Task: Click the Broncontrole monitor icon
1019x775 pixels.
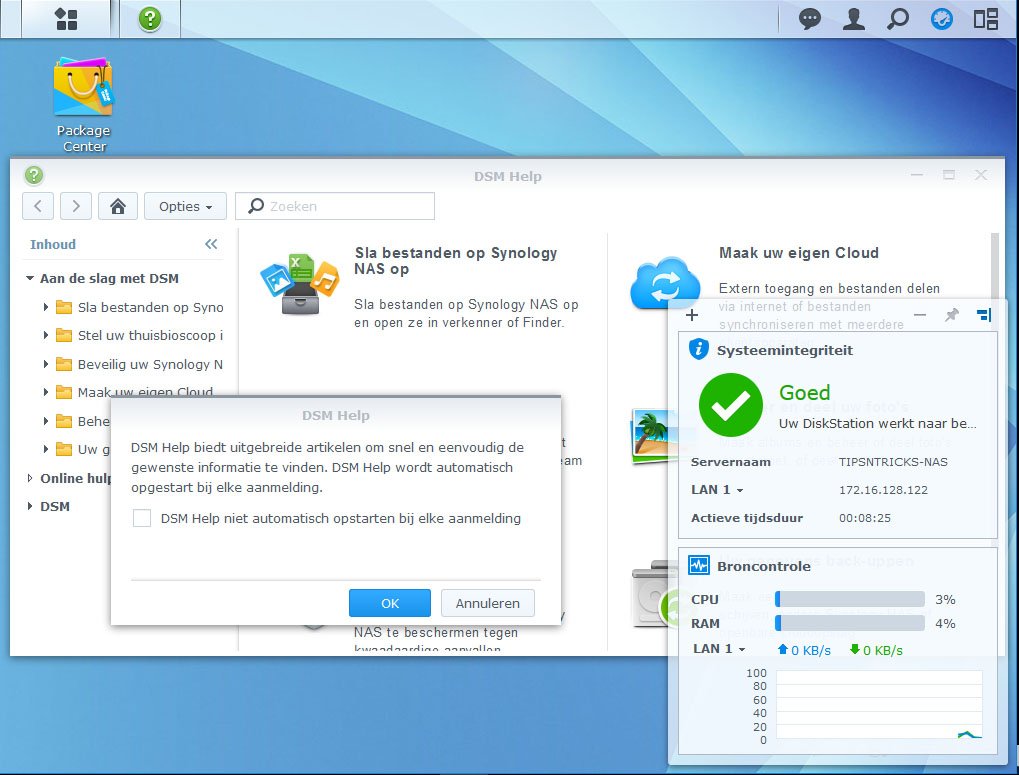Action: pyautogui.click(x=699, y=565)
